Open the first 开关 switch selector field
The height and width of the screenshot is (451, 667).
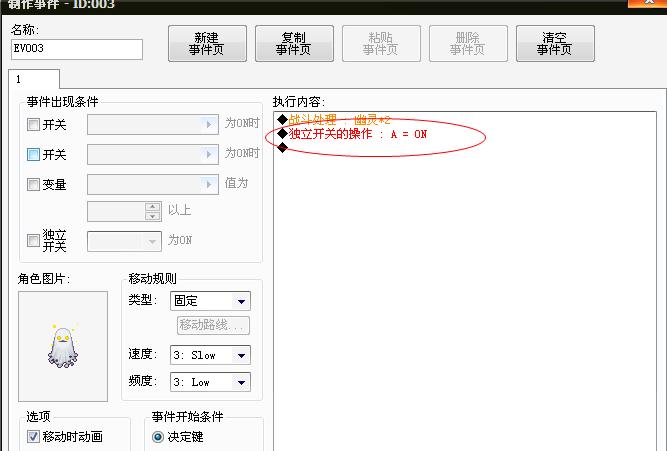tap(153, 124)
